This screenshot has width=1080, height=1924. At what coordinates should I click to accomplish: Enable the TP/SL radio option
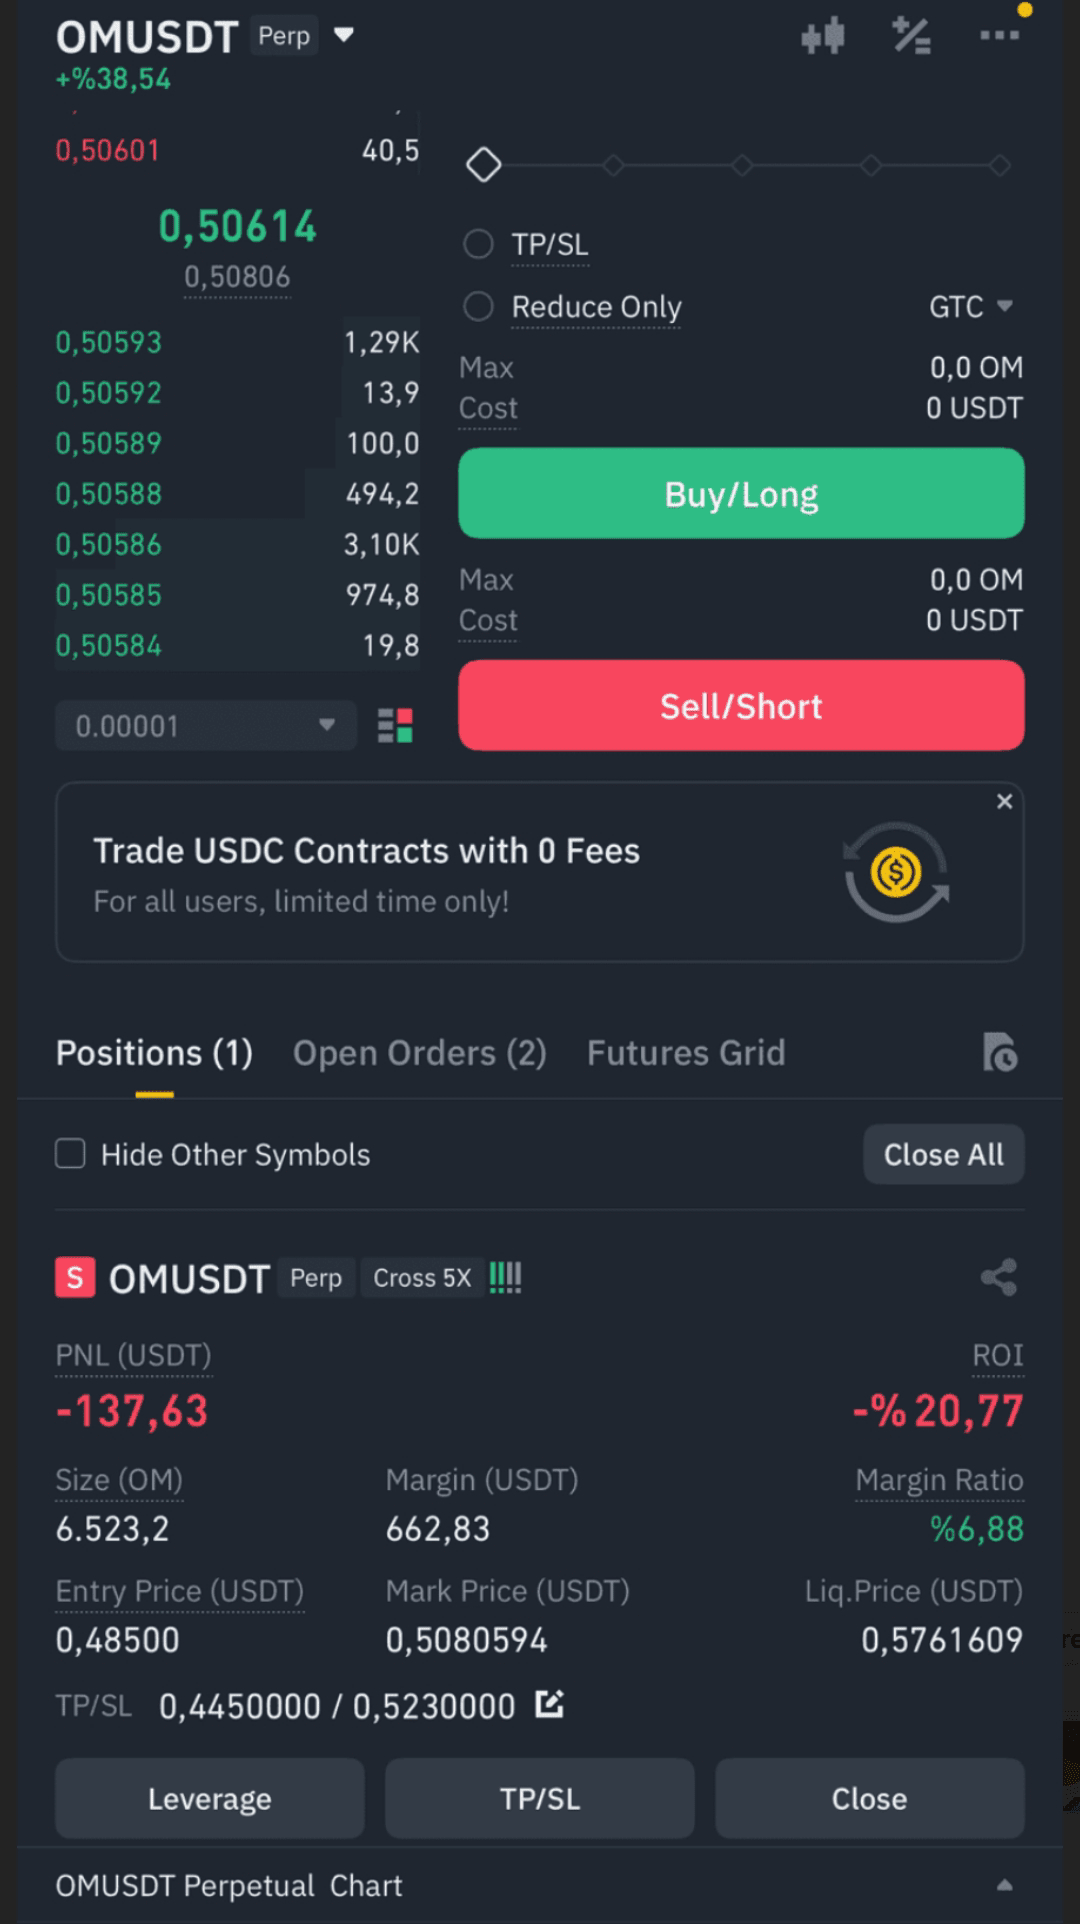click(478, 244)
